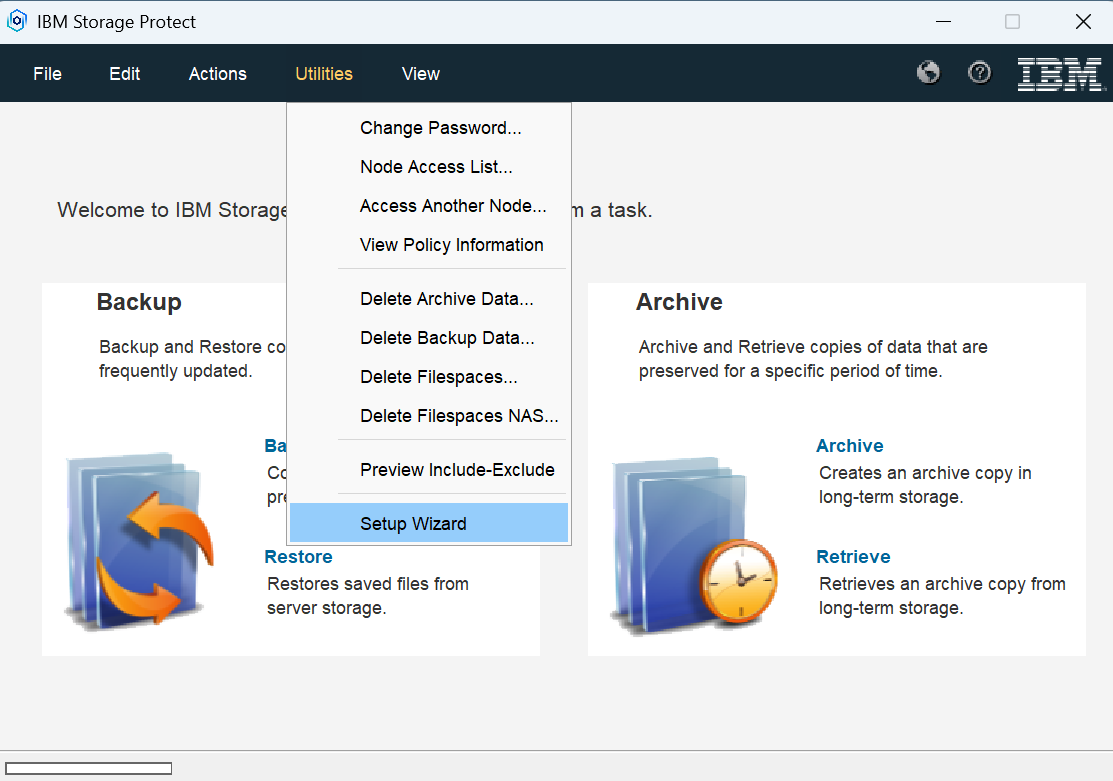Image resolution: width=1113 pixels, height=781 pixels.
Task: Select Access Another Node option
Action: point(453,206)
